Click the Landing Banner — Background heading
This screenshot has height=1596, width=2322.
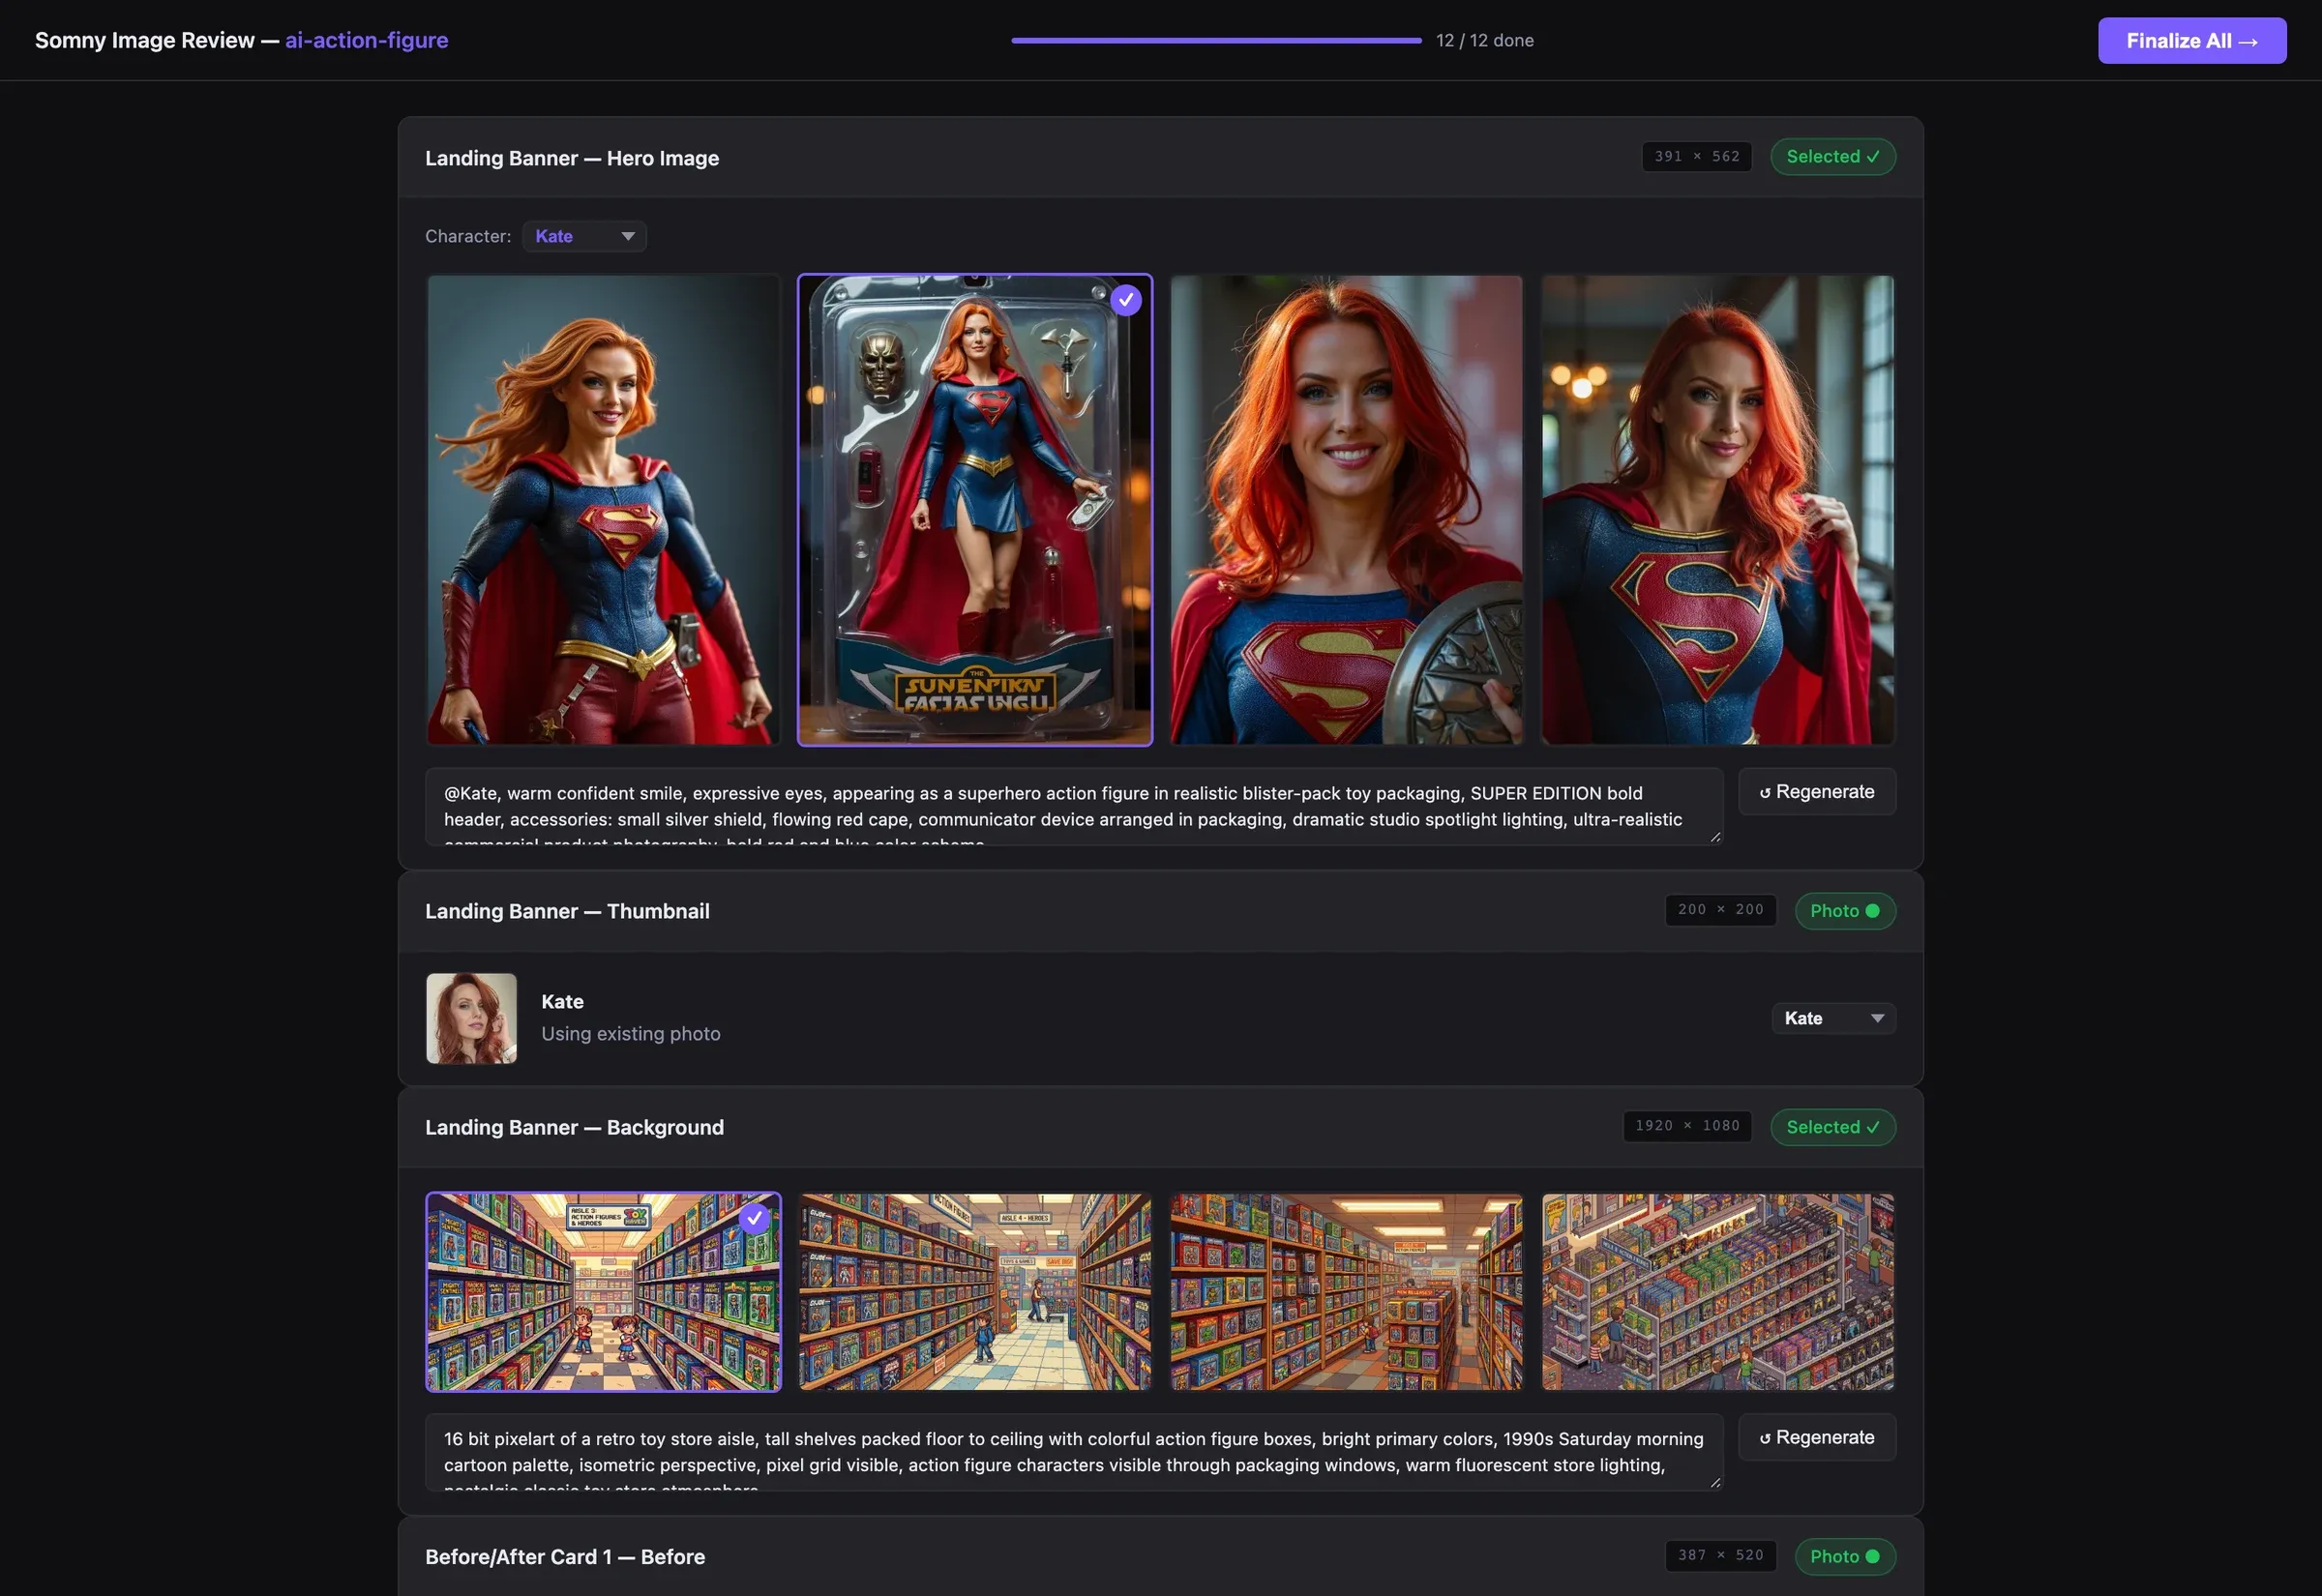(574, 1127)
